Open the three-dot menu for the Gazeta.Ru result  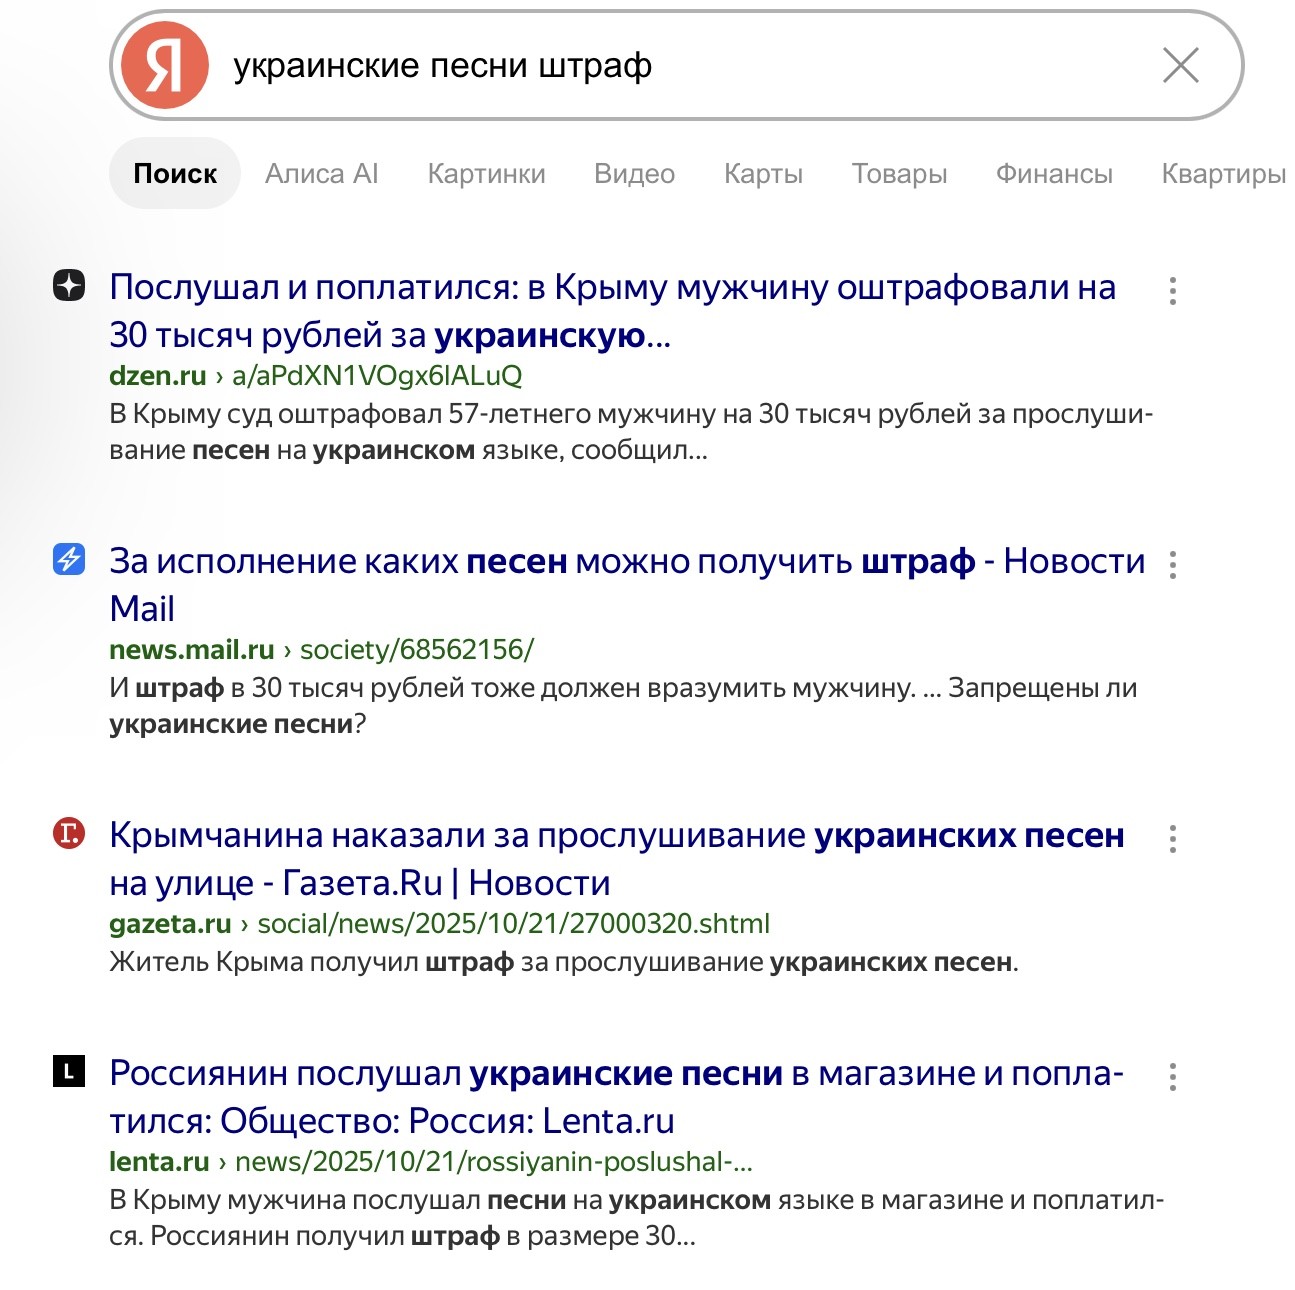click(1173, 839)
